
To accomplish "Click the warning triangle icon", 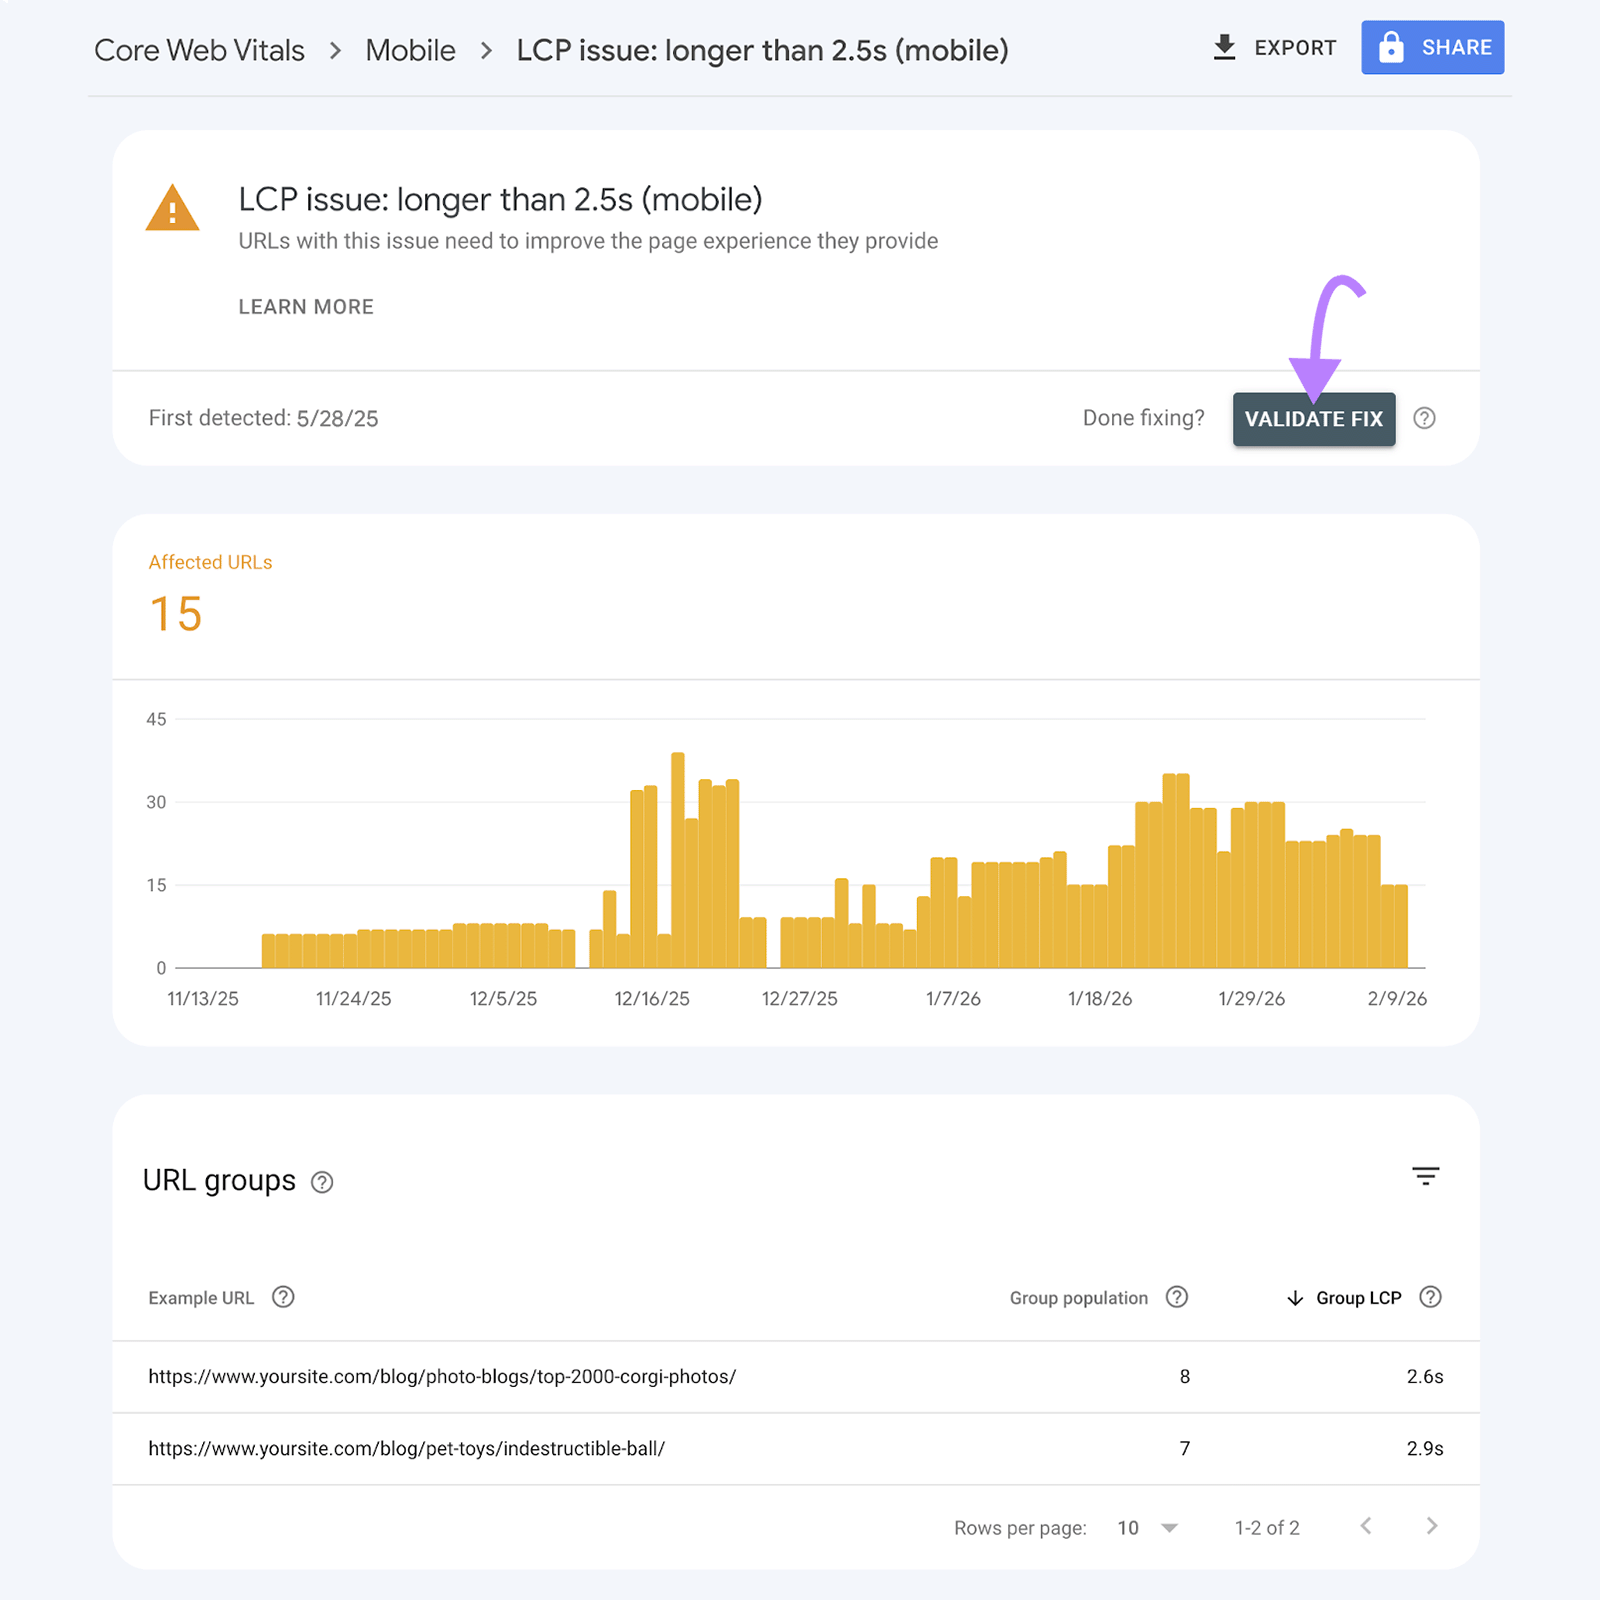I will 172,208.
